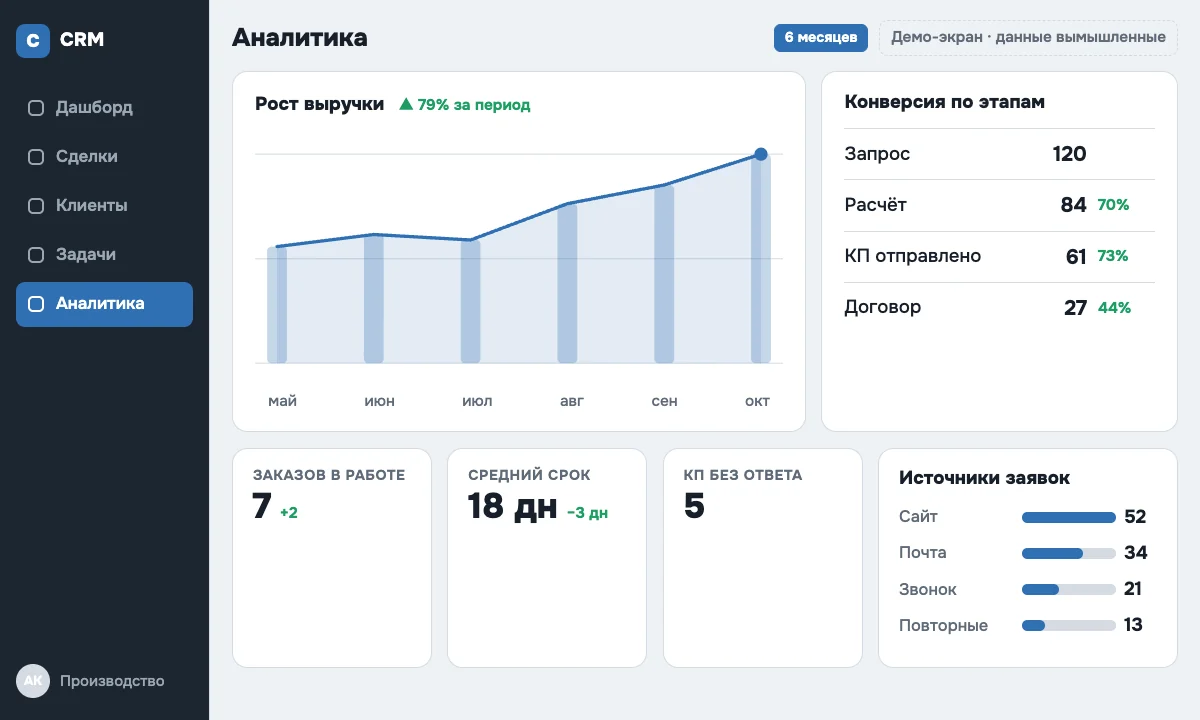This screenshot has height=720, width=1200.
Task: Click the icon beside Аналитика
Action: click(x=36, y=304)
